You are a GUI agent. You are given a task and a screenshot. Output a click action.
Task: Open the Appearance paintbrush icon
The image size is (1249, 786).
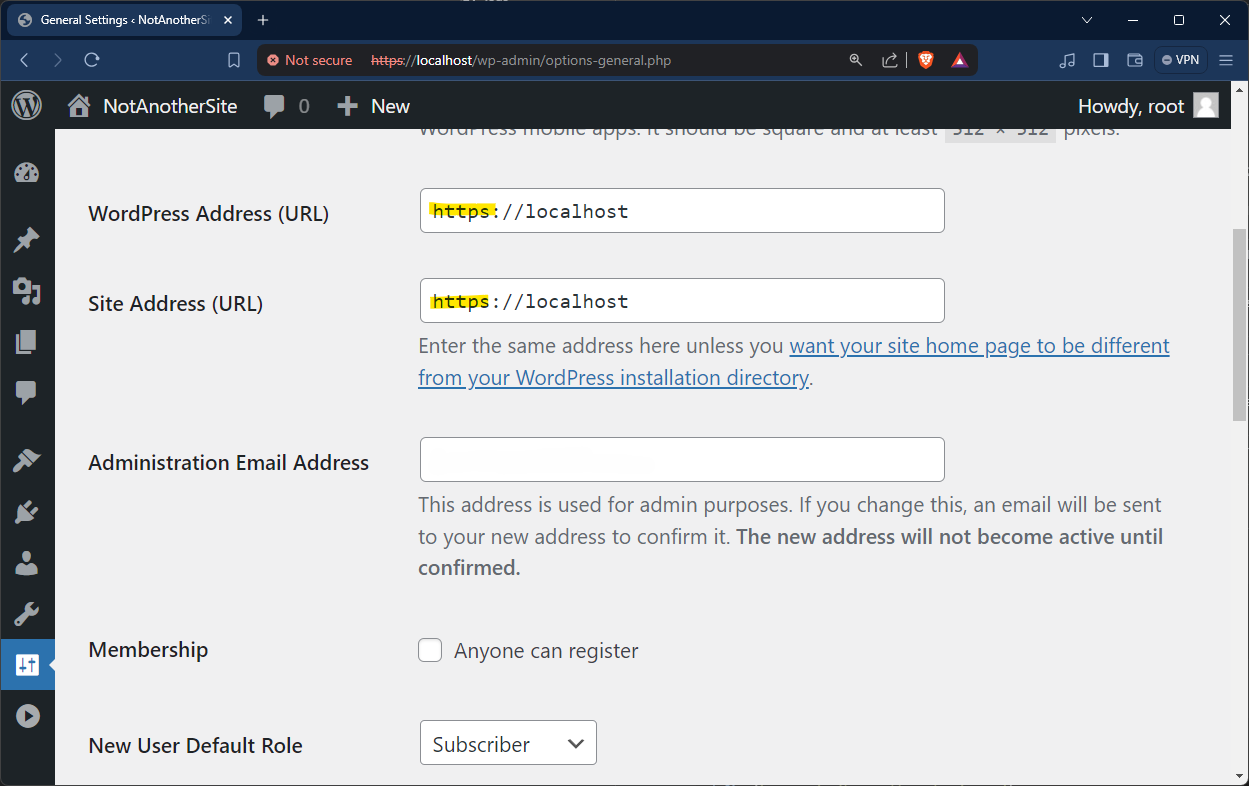tap(27, 460)
